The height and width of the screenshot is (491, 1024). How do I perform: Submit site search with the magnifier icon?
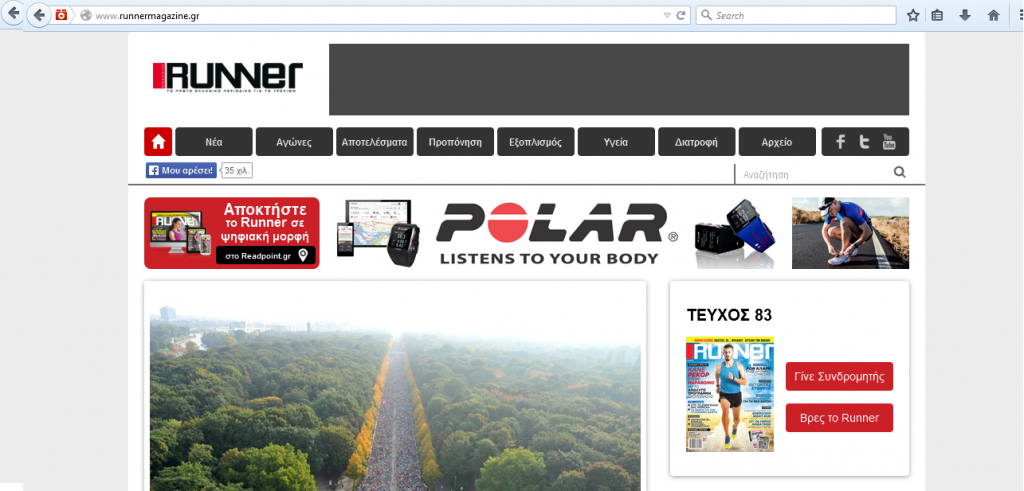(x=900, y=172)
